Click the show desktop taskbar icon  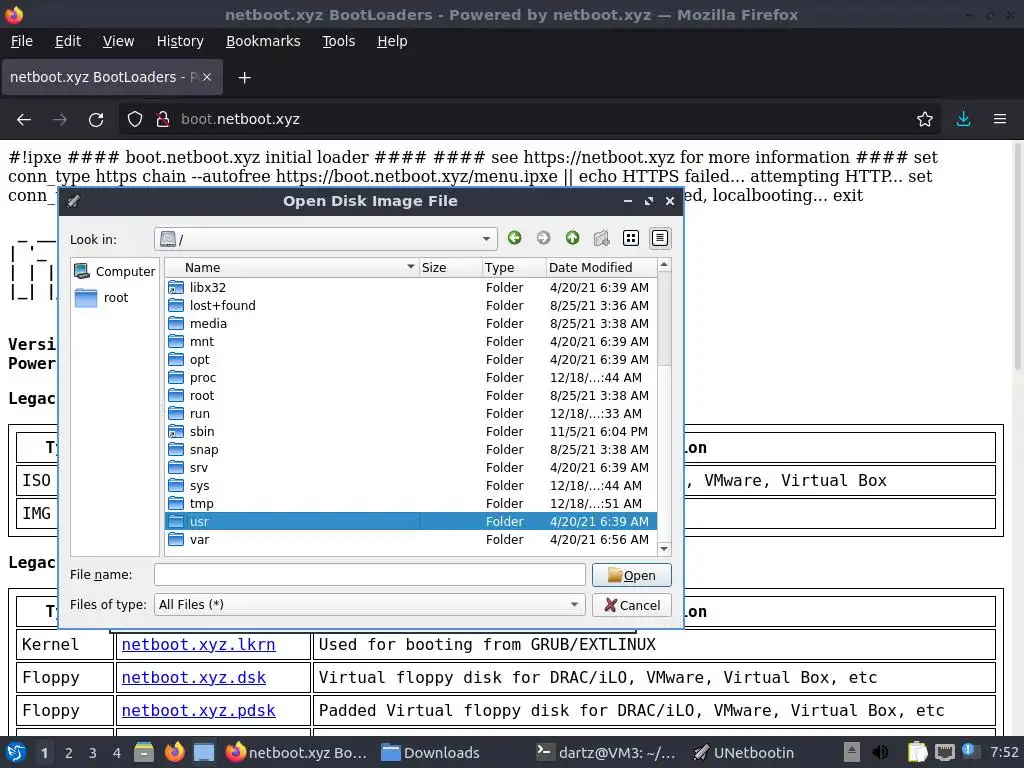pos(204,753)
